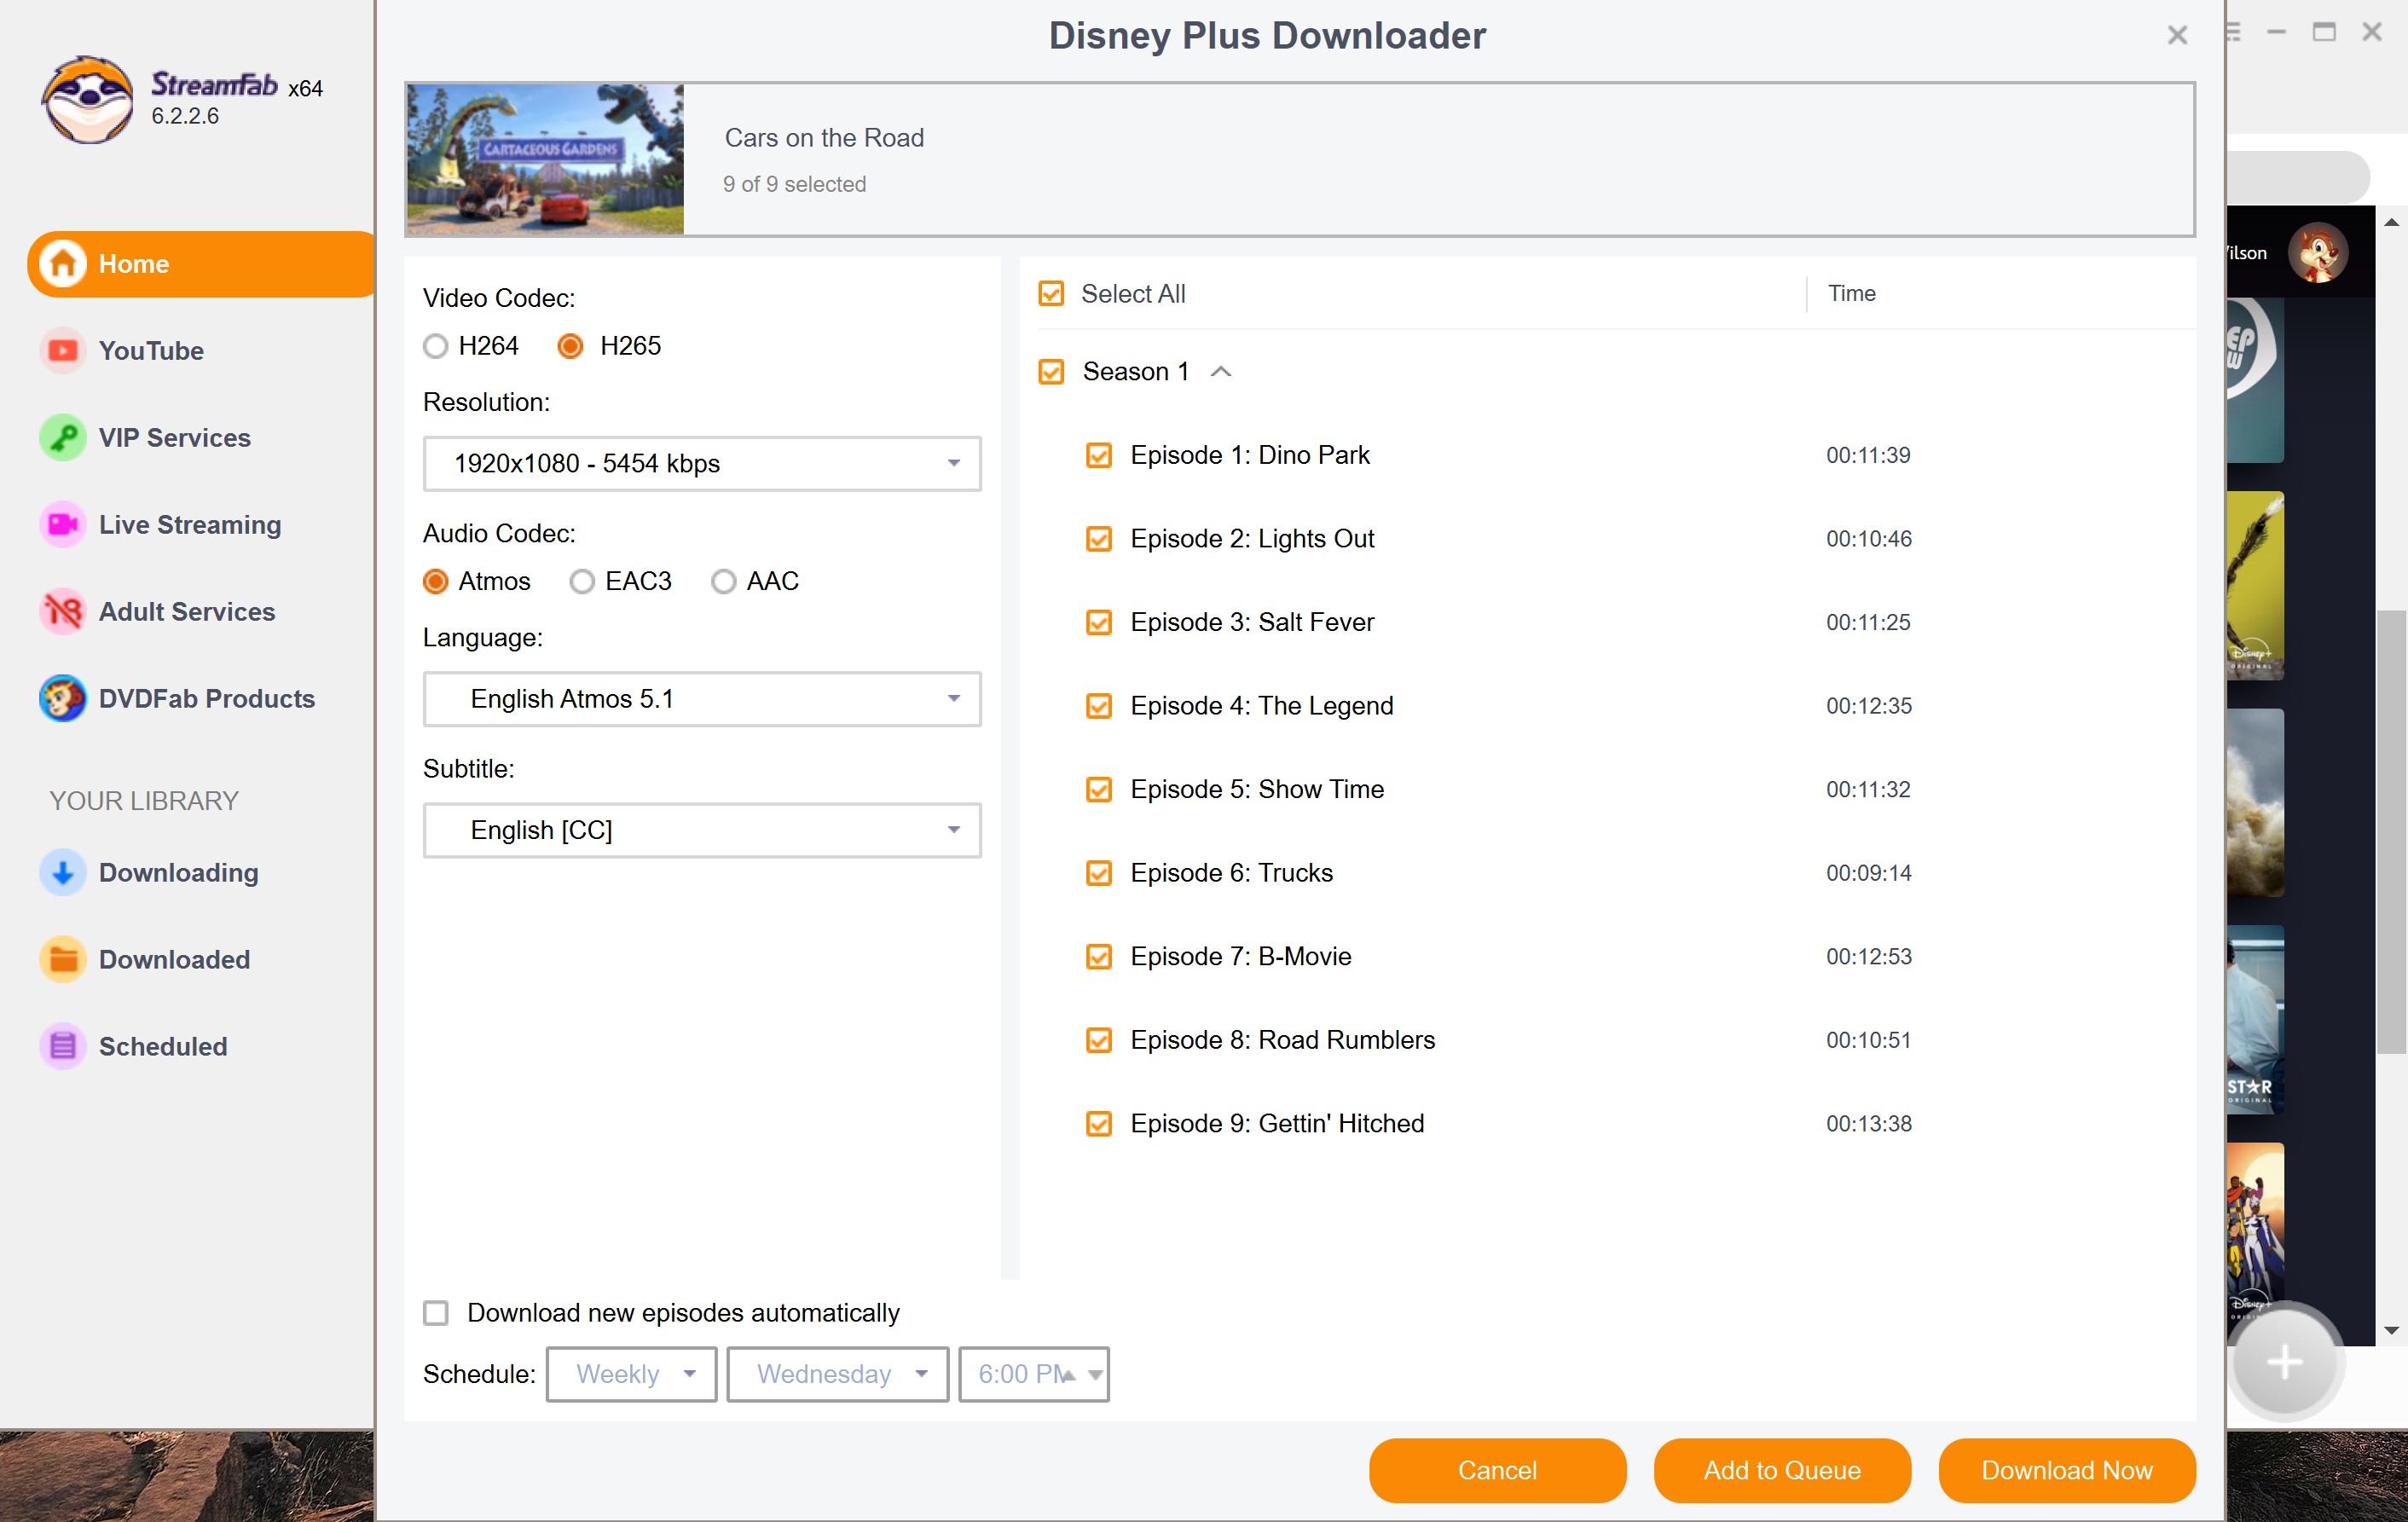Uncheck Episode 3: Salt Fever
Screen dimensions: 2408x1522
tap(1099, 623)
